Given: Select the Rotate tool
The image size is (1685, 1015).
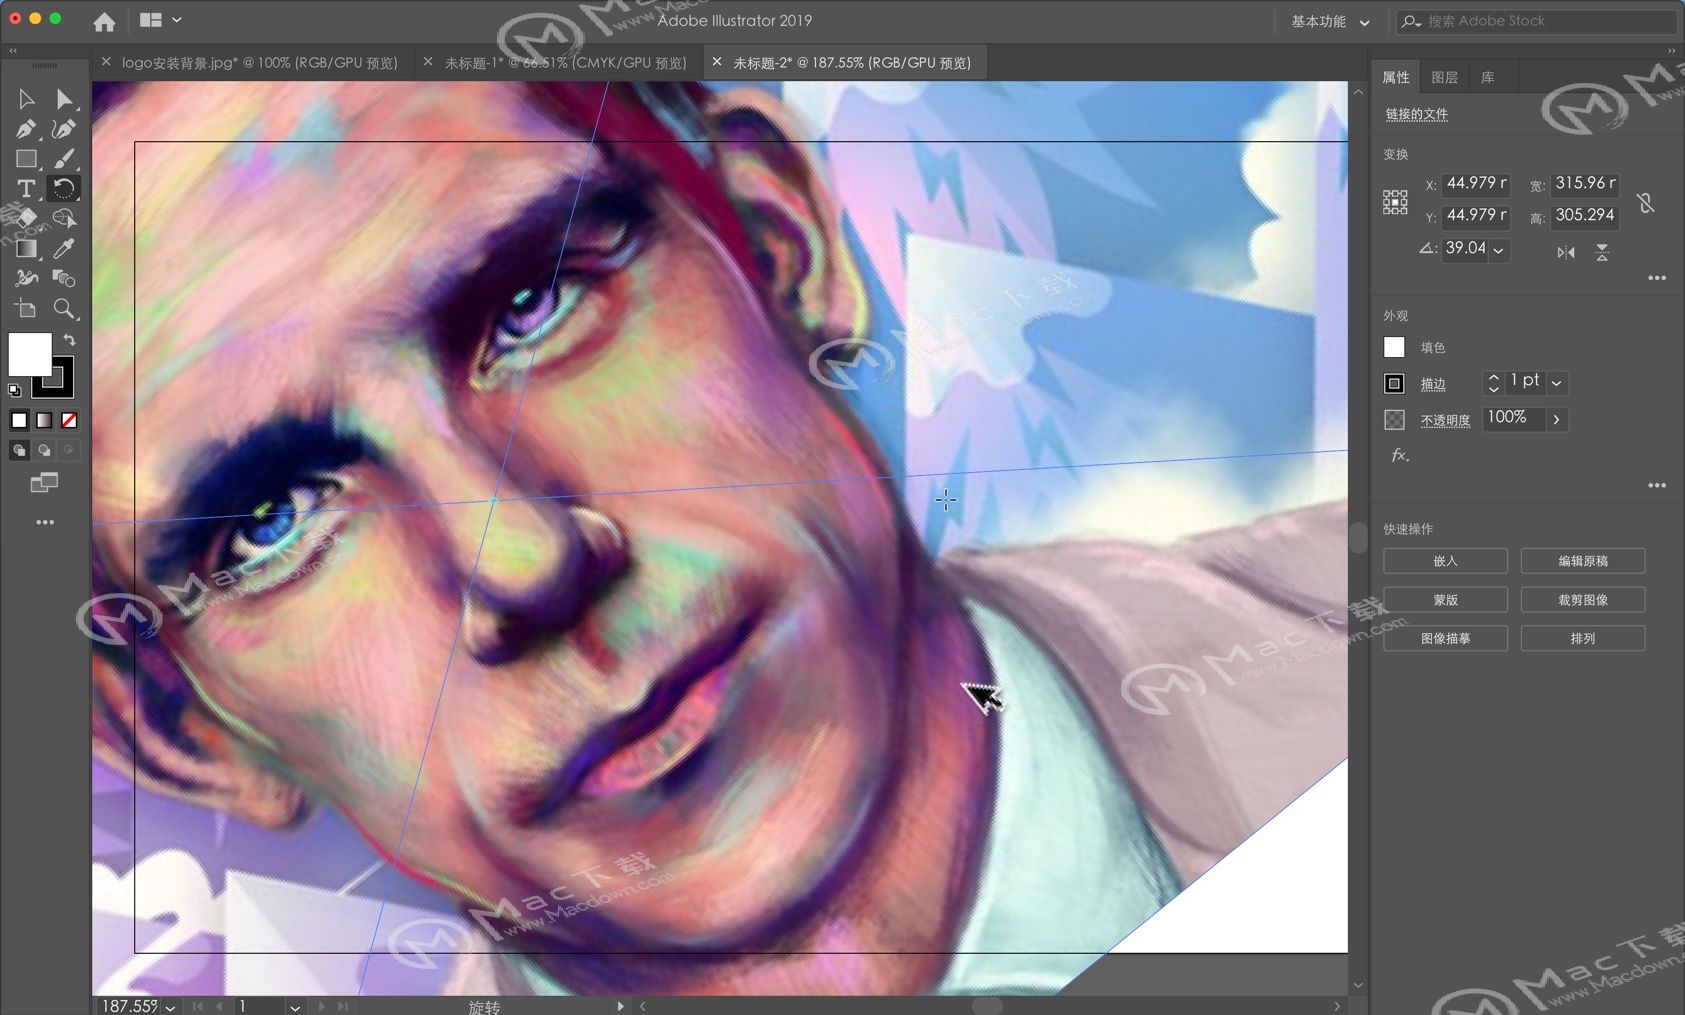Looking at the screenshot, I should 64,189.
